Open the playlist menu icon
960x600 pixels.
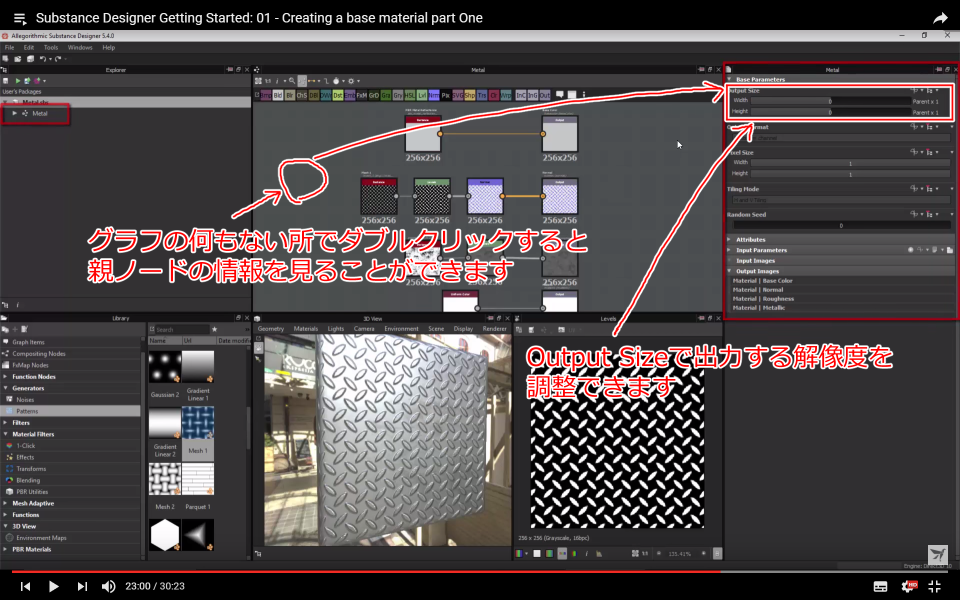coord(20,19)
